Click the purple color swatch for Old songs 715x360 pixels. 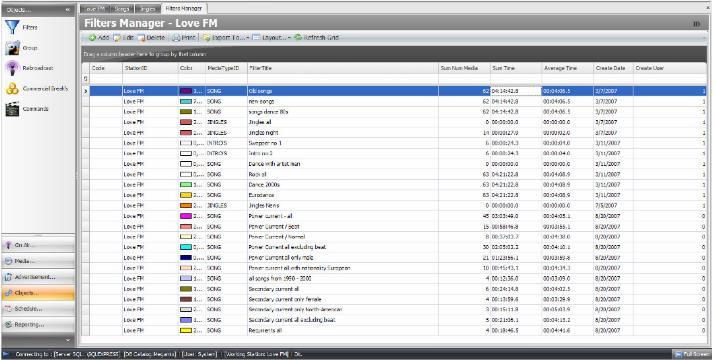pos(186,91)
